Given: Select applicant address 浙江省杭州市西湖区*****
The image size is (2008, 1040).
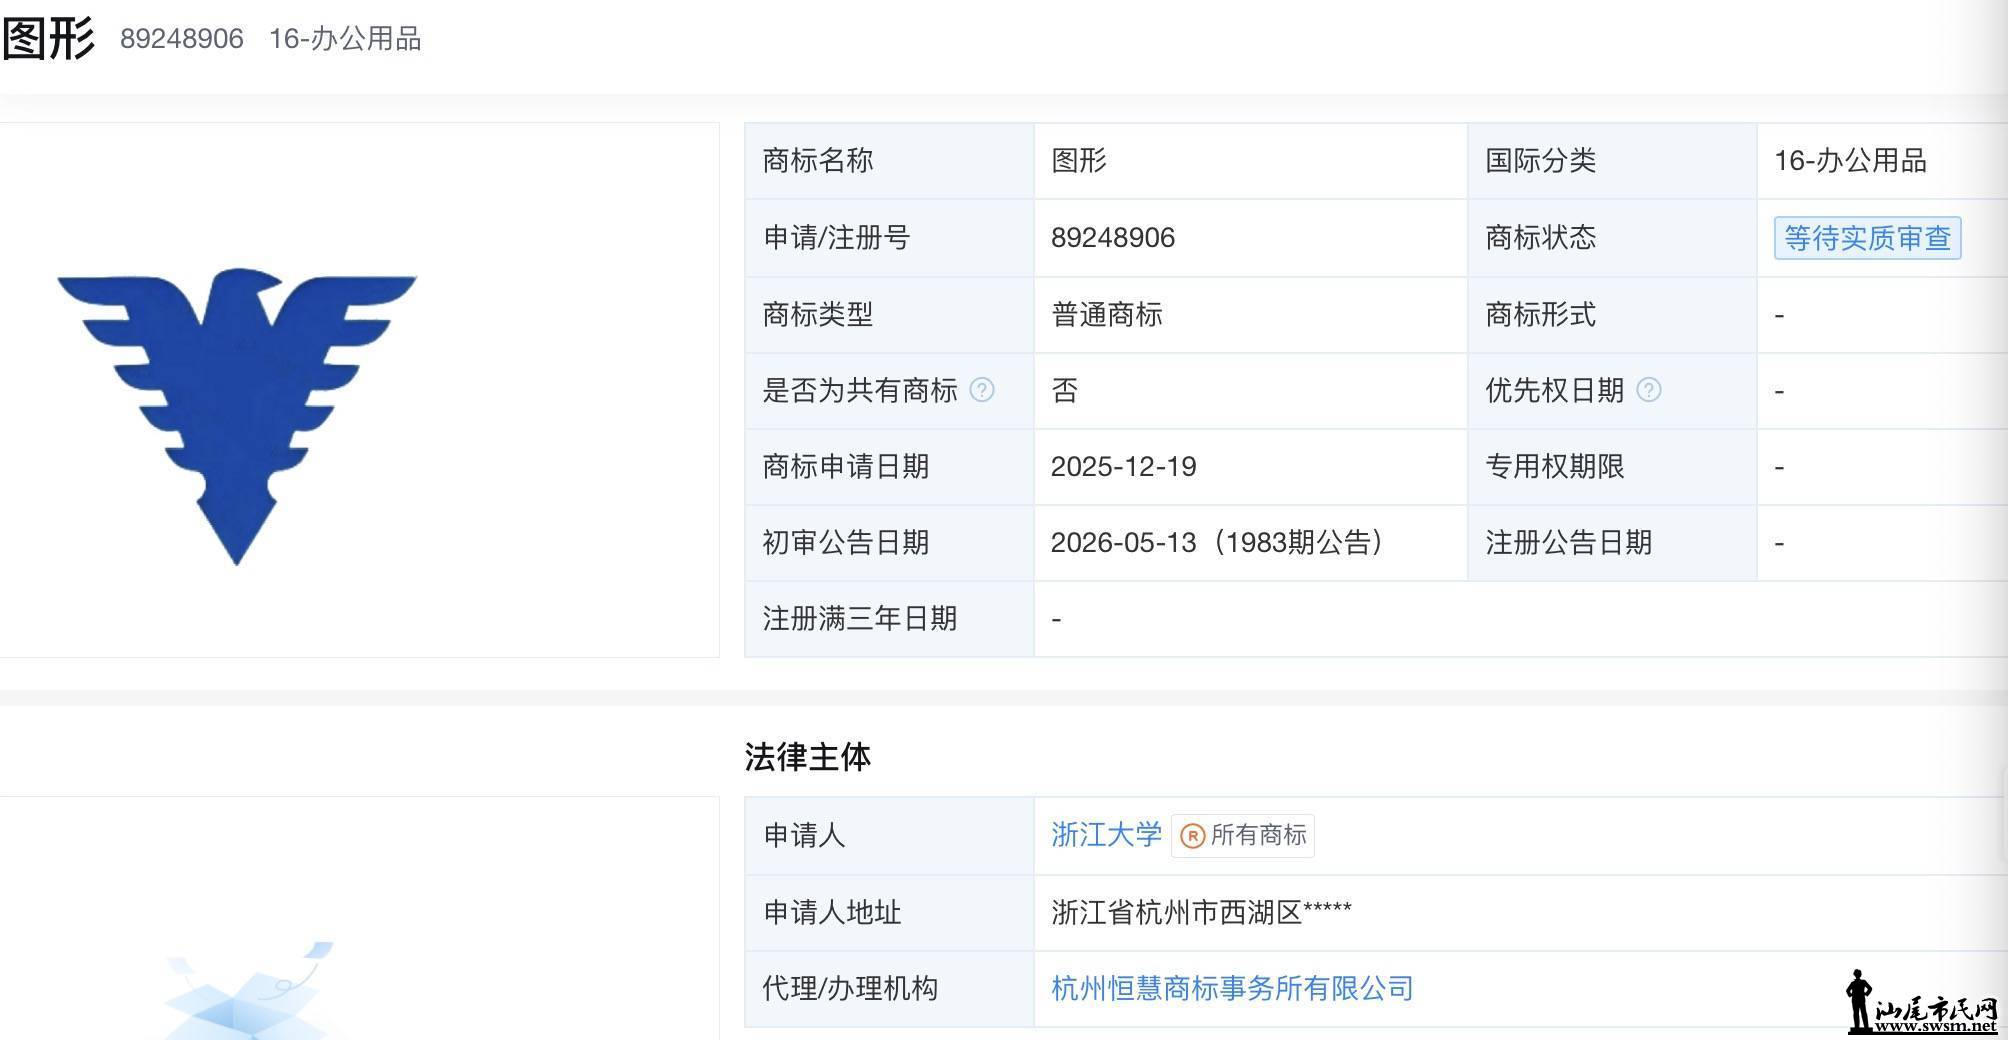Looking at the screenshot, I should point(1201,912).
